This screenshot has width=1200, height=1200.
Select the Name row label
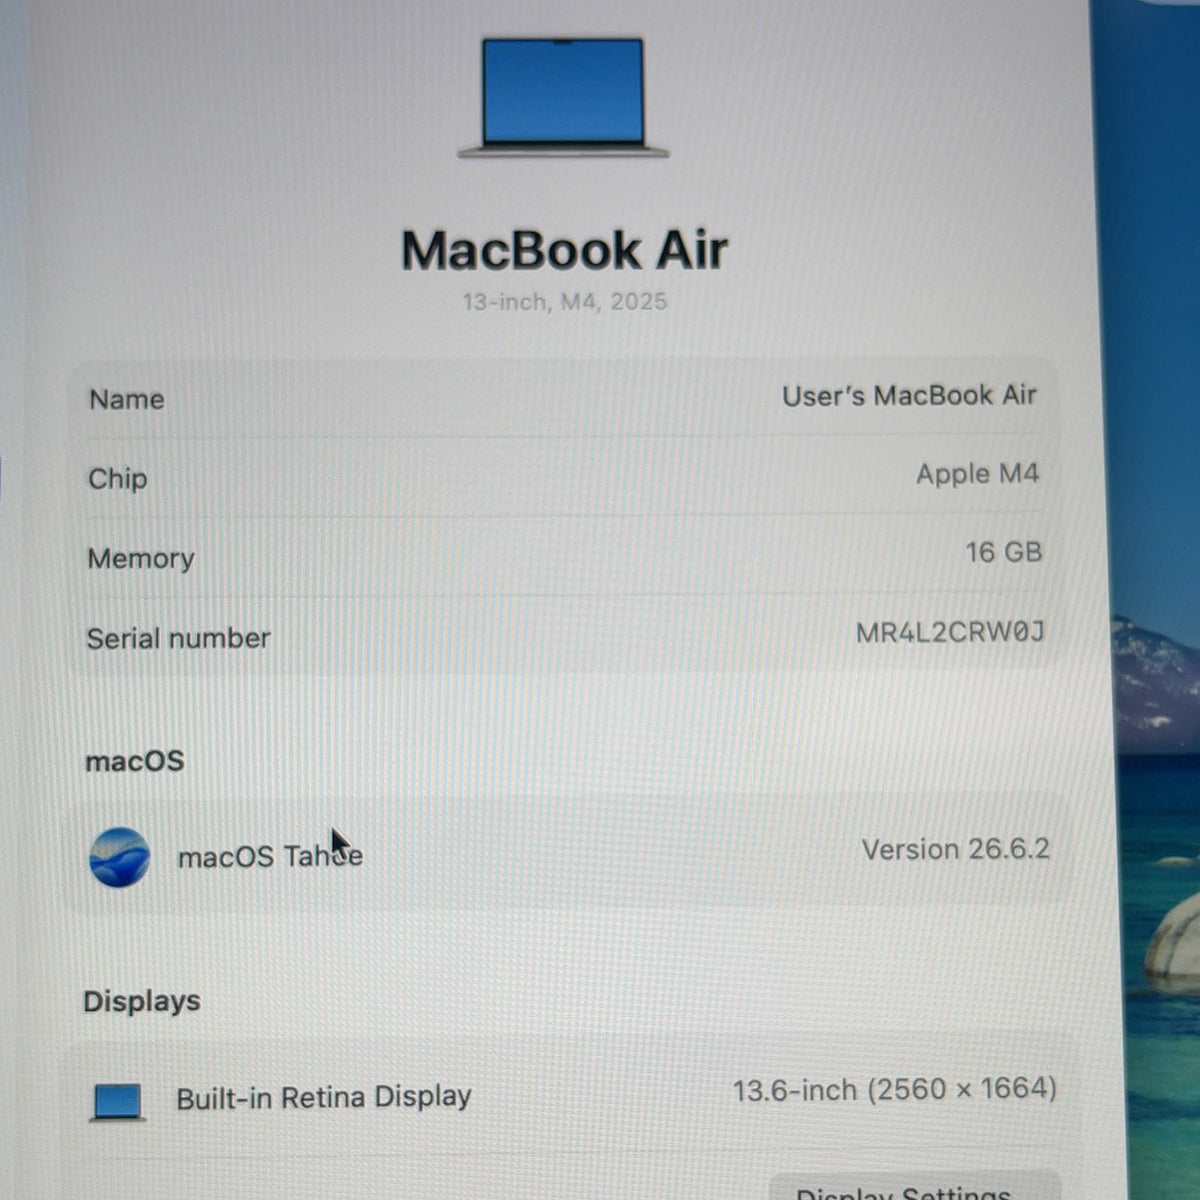(x=127, y=400)
